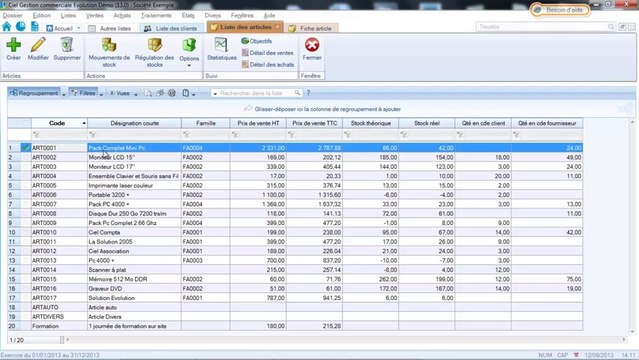Close the Liste des articles tab
Viewport: 639px width, 360px height.
pos(277,27)
